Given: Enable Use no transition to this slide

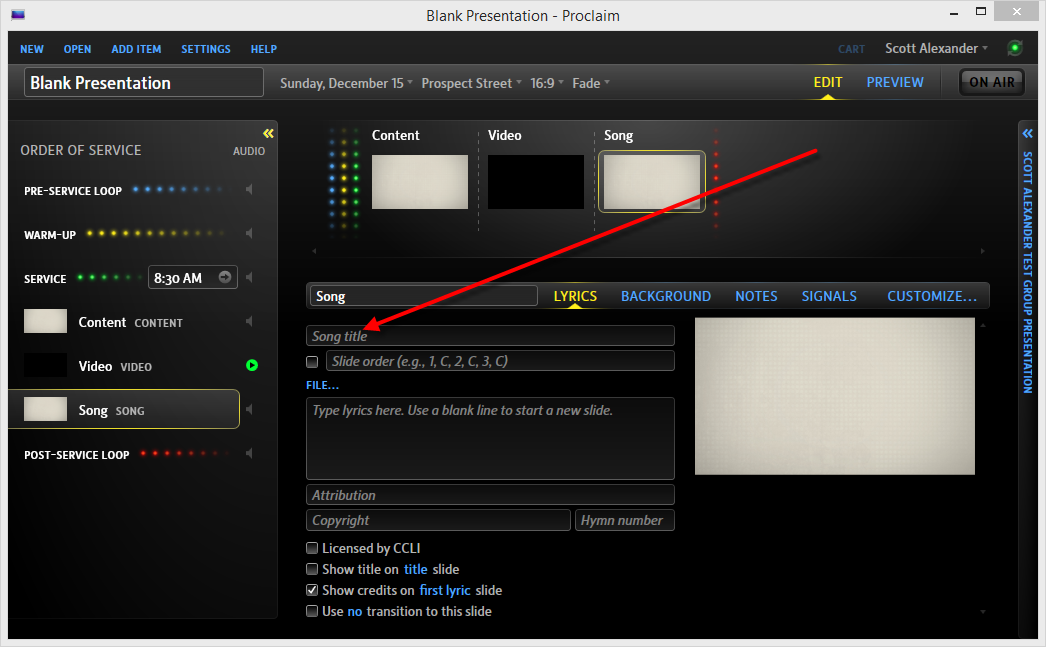Looking at the screenshot, I should 312,612.
